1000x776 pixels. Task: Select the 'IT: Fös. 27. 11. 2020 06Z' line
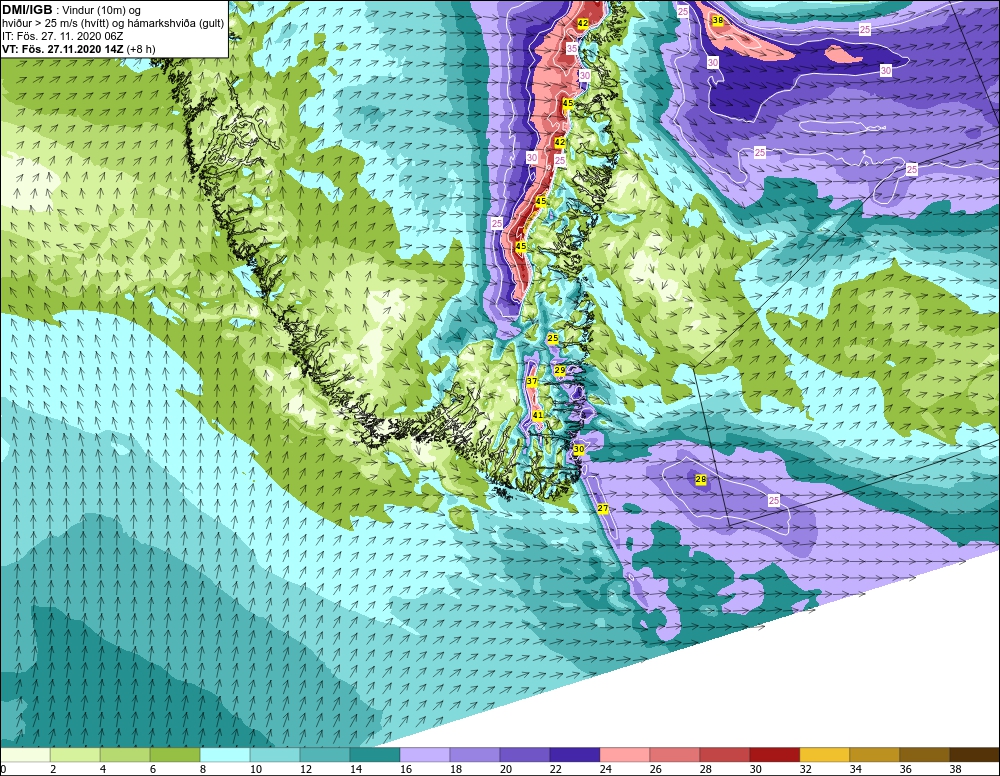click(x=62, y=36)
